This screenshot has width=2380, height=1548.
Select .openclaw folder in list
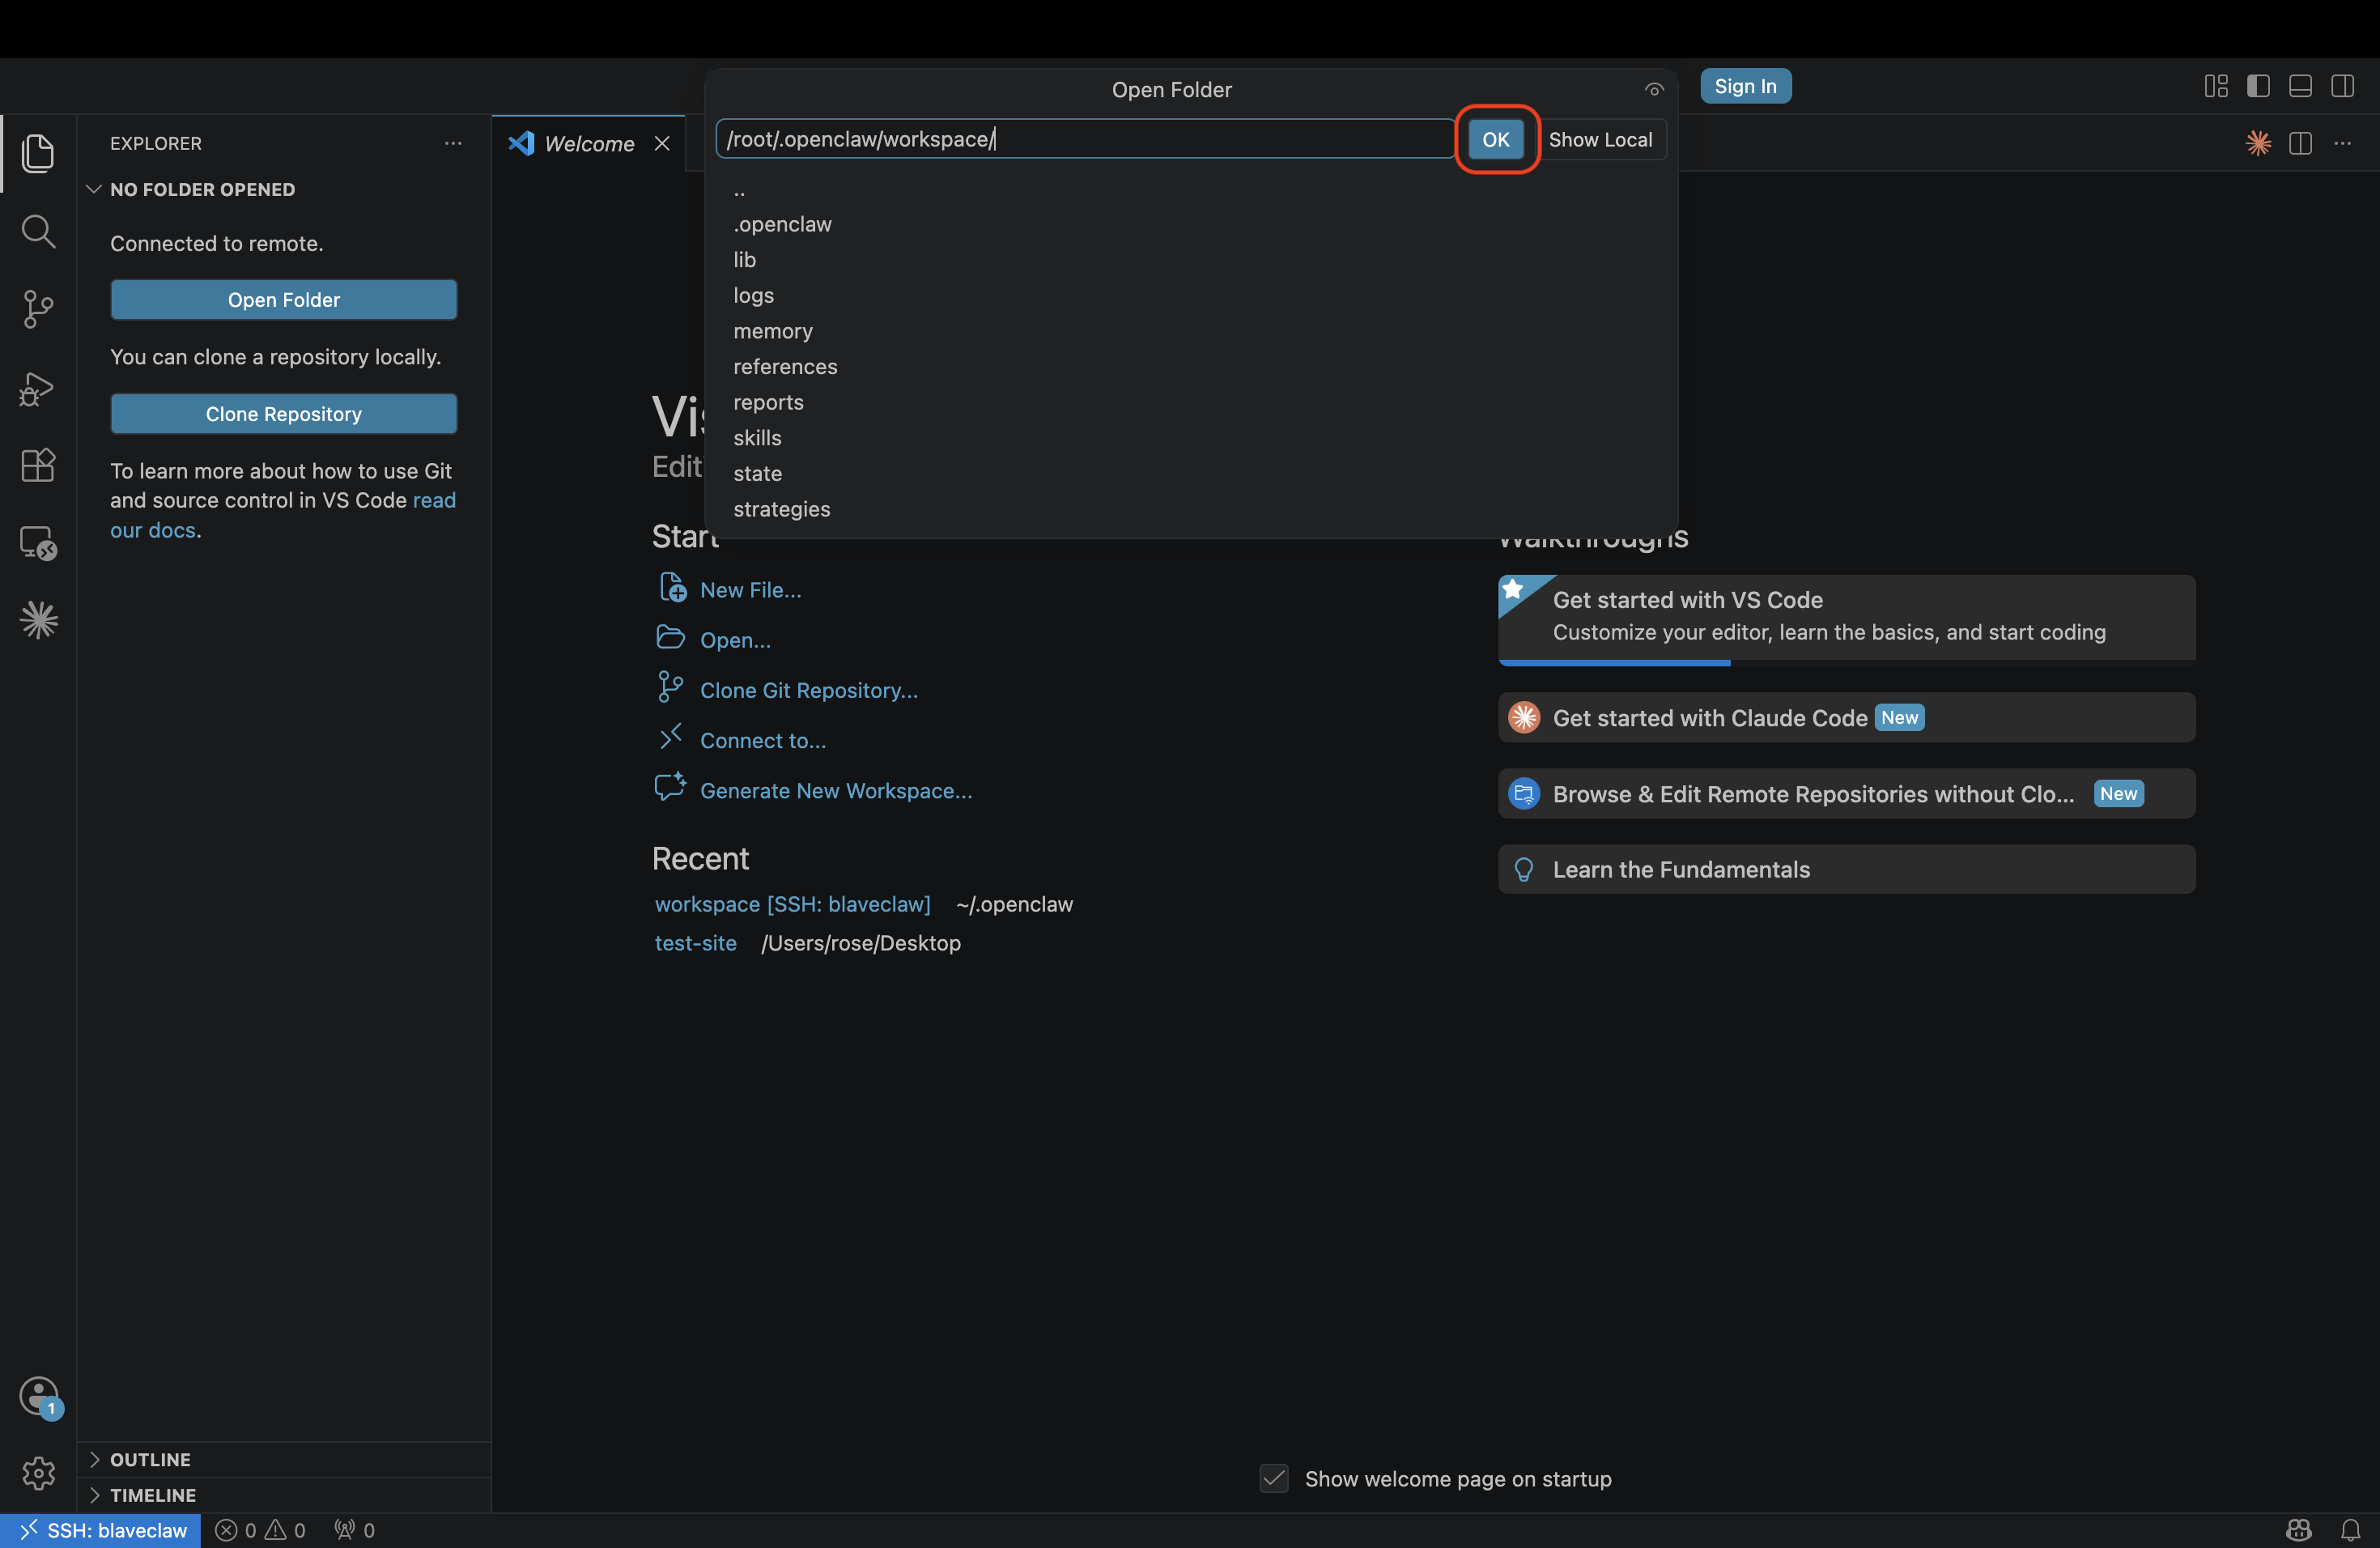[1190, 224]
